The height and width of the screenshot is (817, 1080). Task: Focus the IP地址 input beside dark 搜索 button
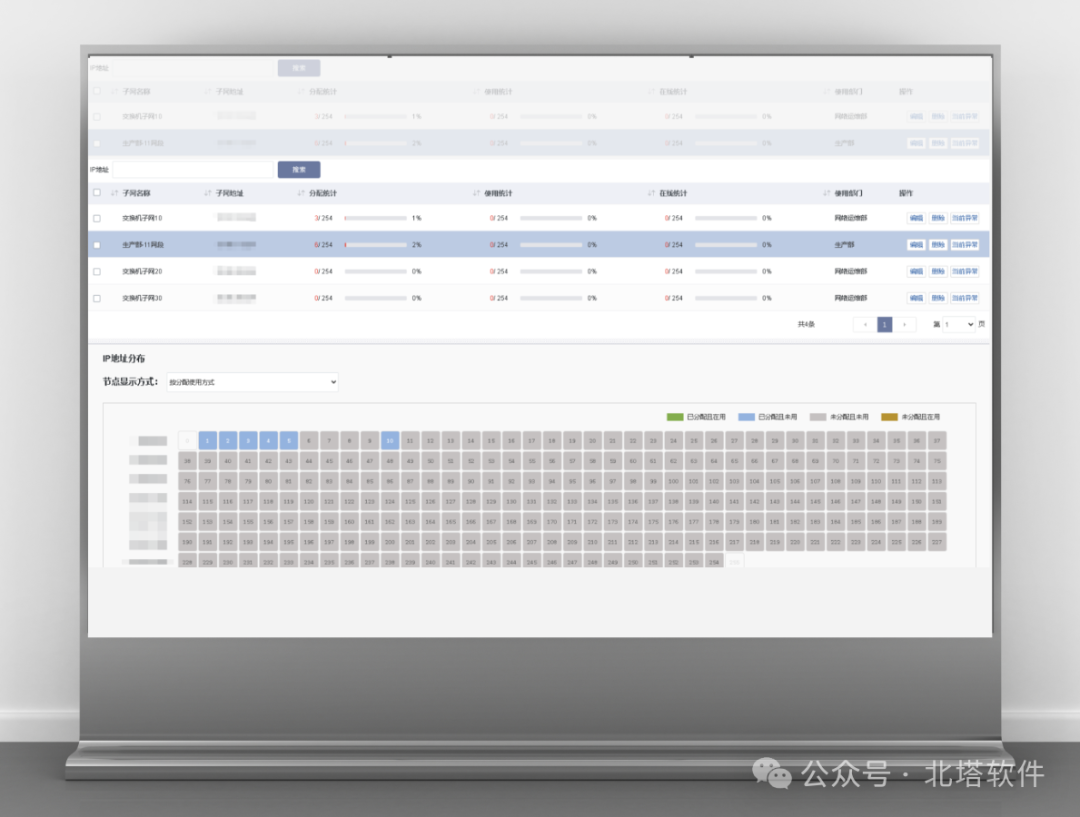193,169
